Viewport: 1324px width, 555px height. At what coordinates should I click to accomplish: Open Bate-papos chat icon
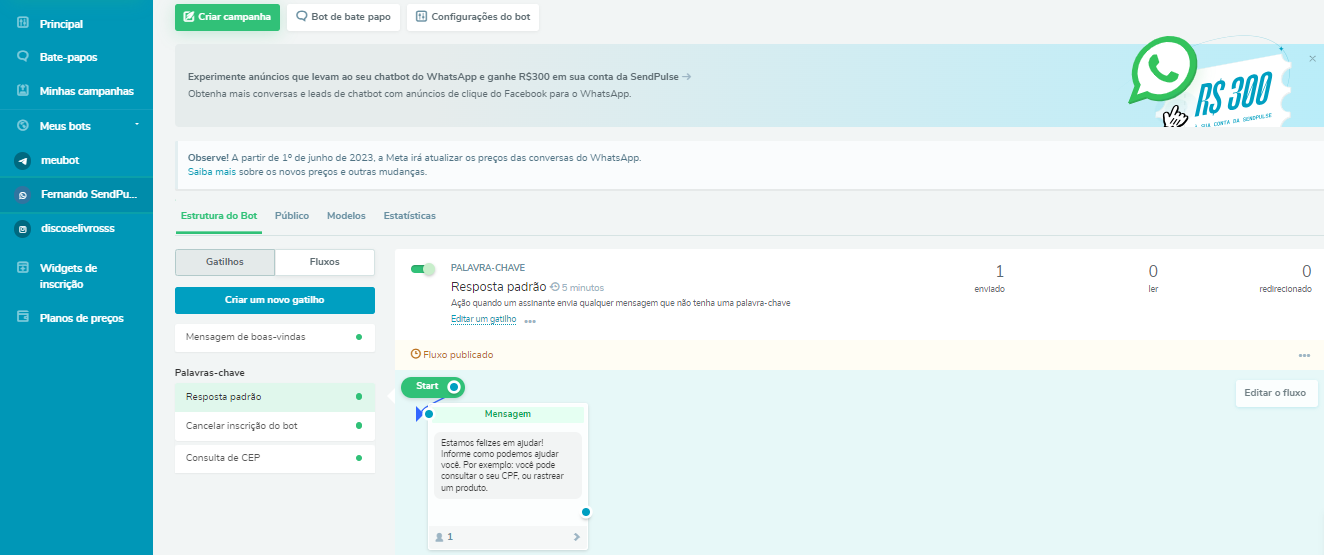[x=22, y=57]
